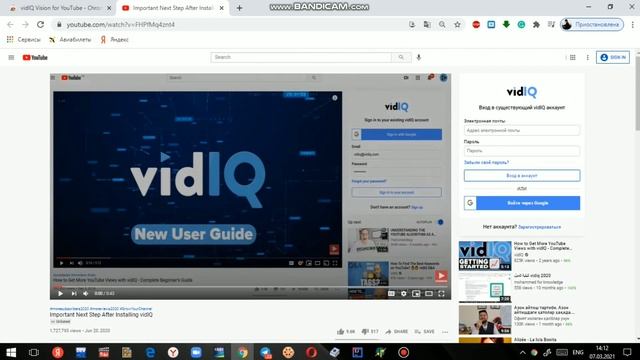
Task: Enter fullscreen mode on the video
Action: pyautogui.click(x=441, y=293)
